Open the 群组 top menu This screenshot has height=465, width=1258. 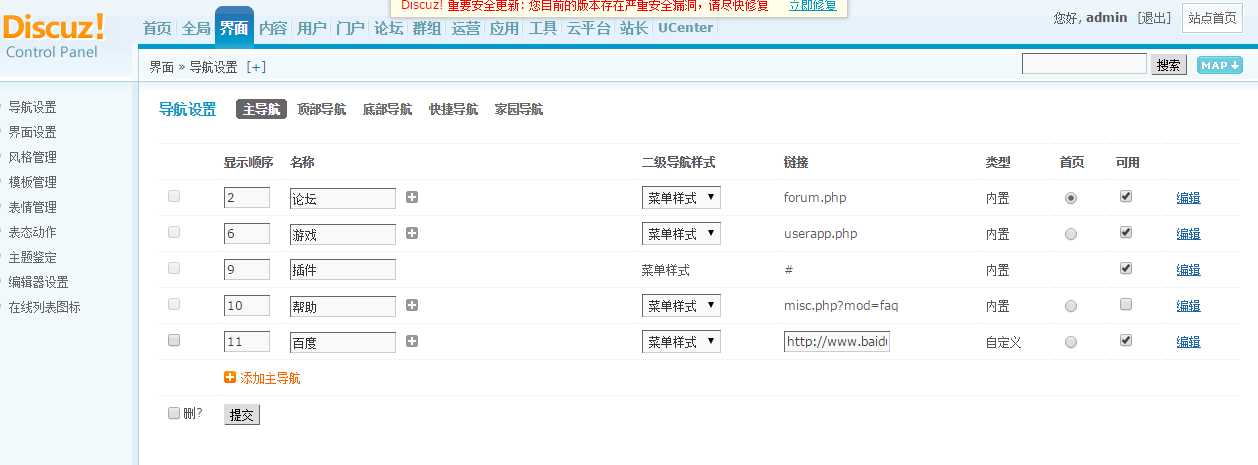(x=427, y=28)
